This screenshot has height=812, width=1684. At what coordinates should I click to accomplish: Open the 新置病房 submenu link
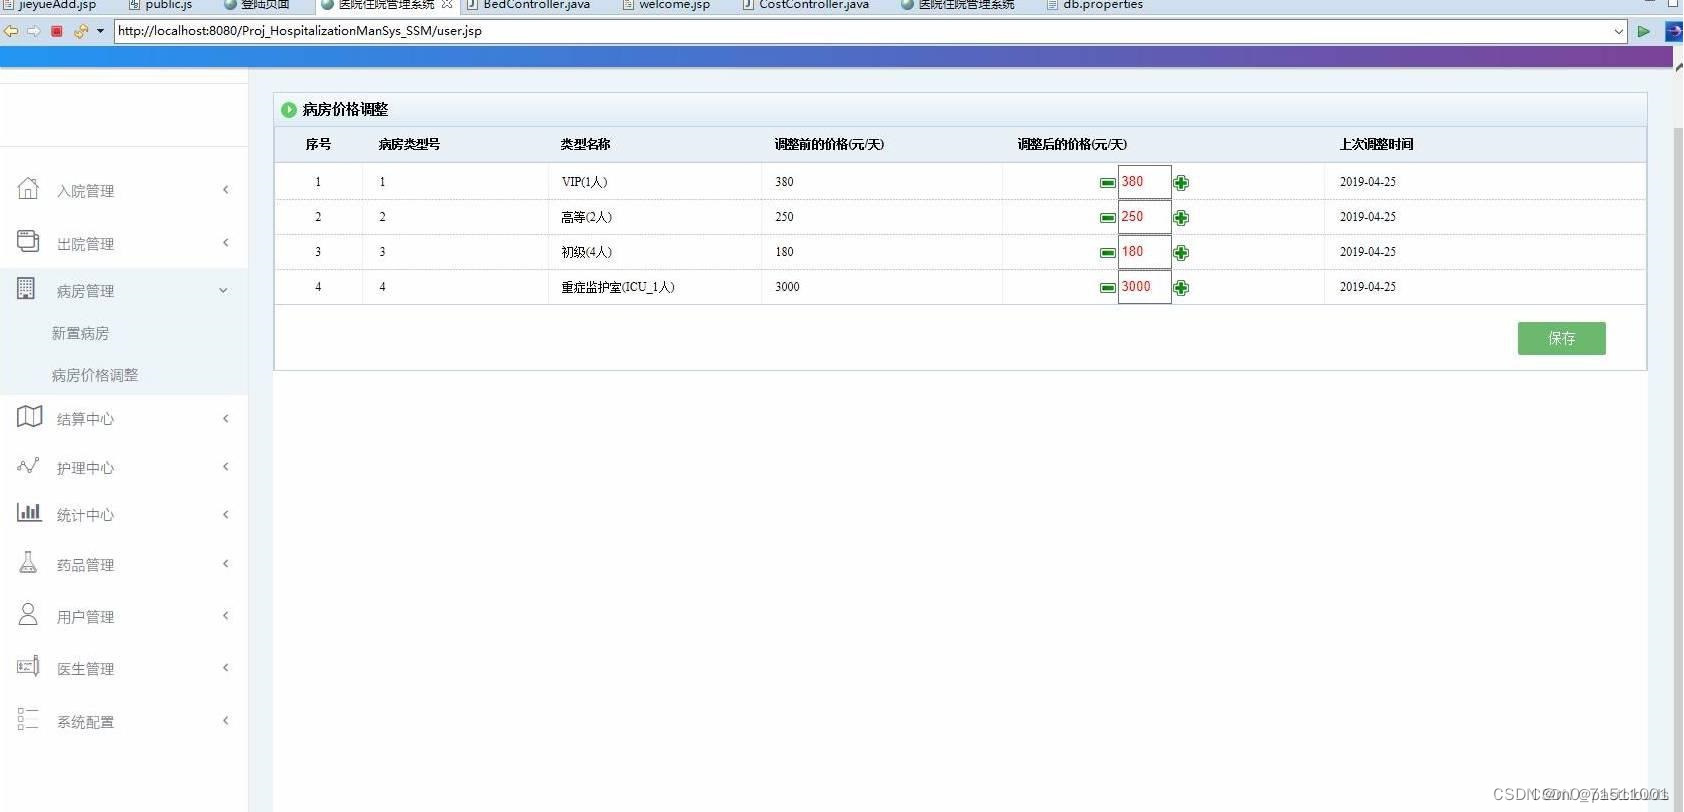coord(80,333)
